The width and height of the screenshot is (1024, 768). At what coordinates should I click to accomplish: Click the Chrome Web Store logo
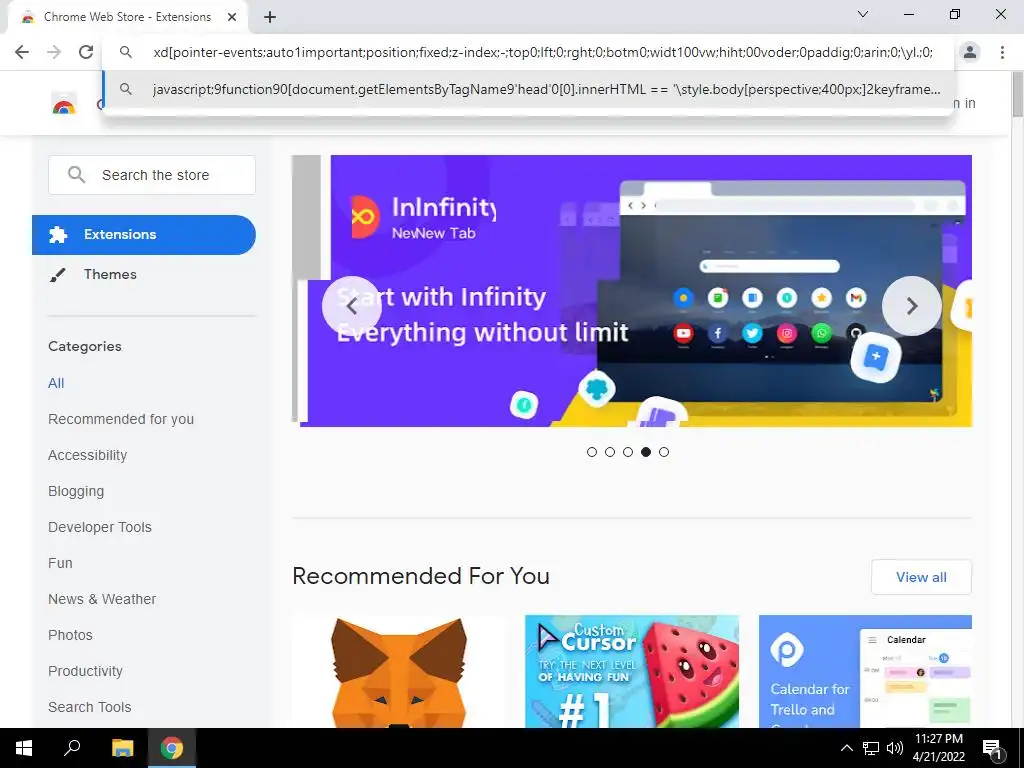[x=64, y=103]
